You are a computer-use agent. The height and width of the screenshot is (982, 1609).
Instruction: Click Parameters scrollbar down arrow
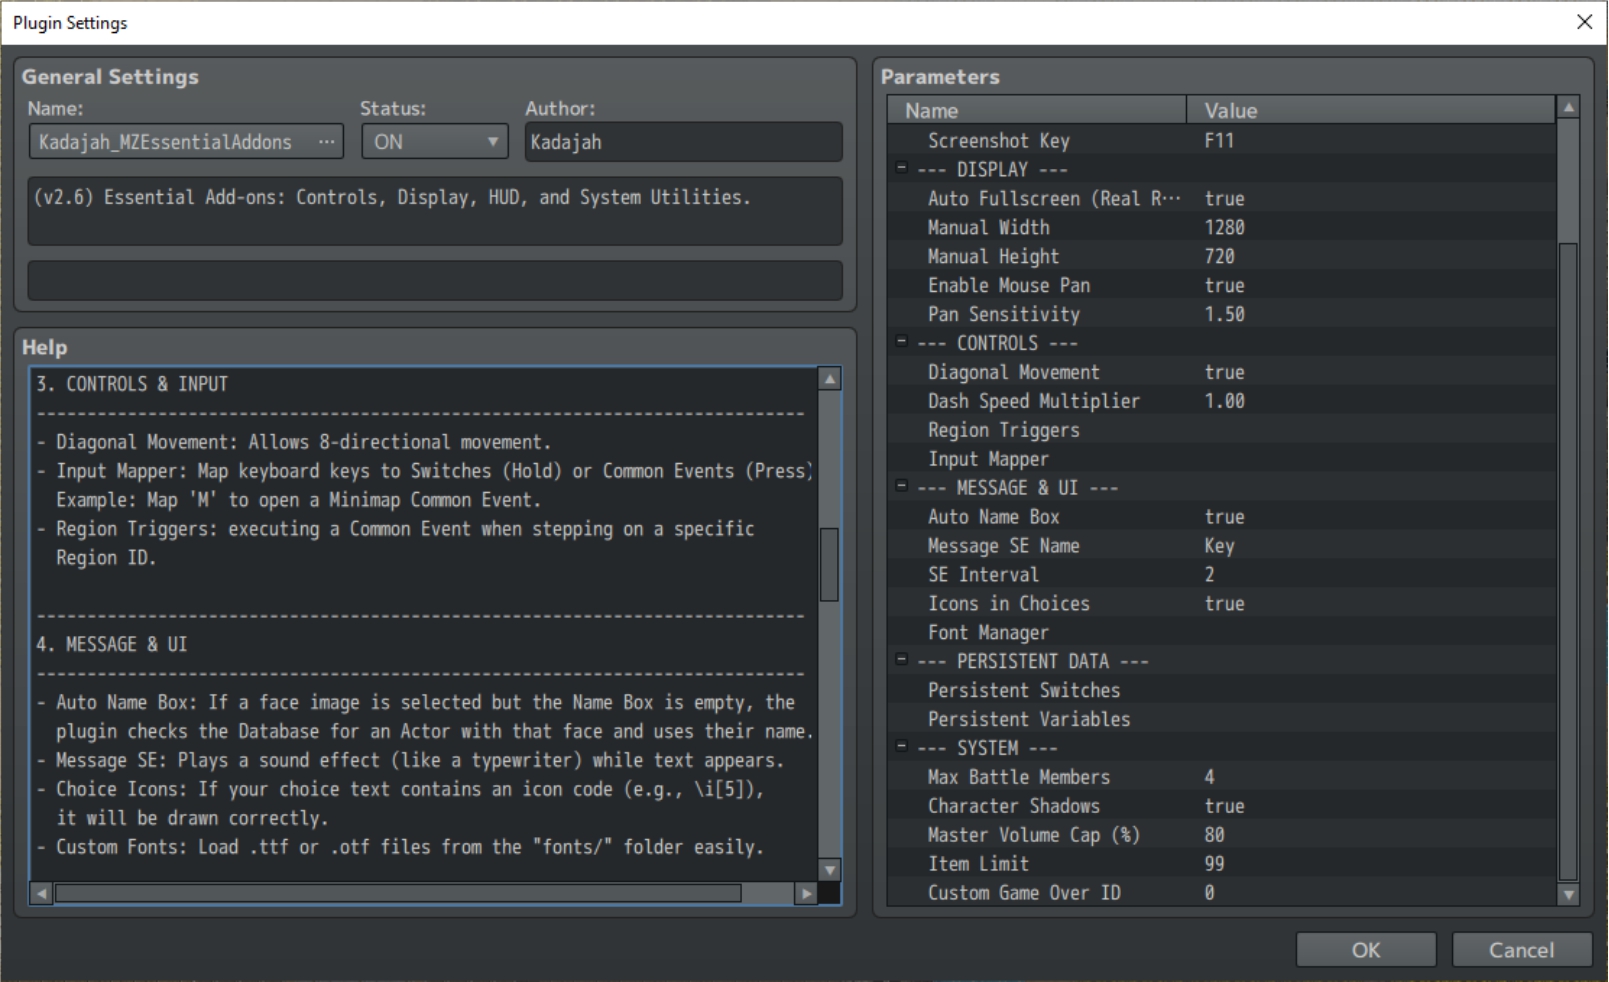(x=1568, y=895)
